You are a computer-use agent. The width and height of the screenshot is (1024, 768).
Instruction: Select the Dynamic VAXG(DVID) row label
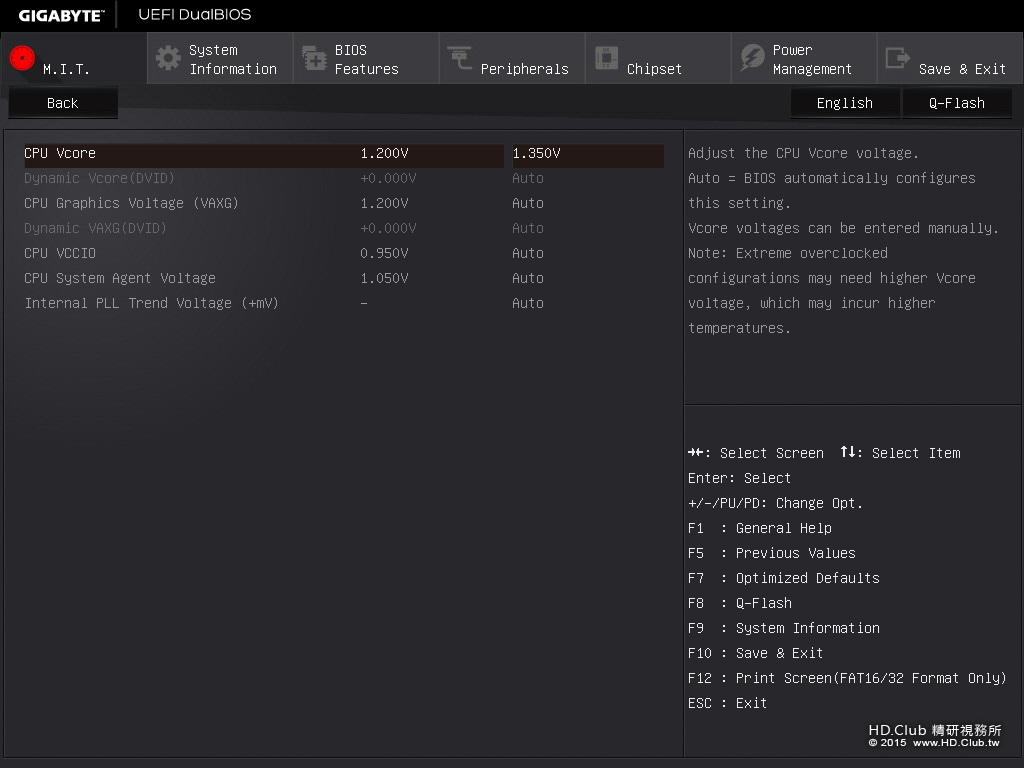tap(95, 228)
